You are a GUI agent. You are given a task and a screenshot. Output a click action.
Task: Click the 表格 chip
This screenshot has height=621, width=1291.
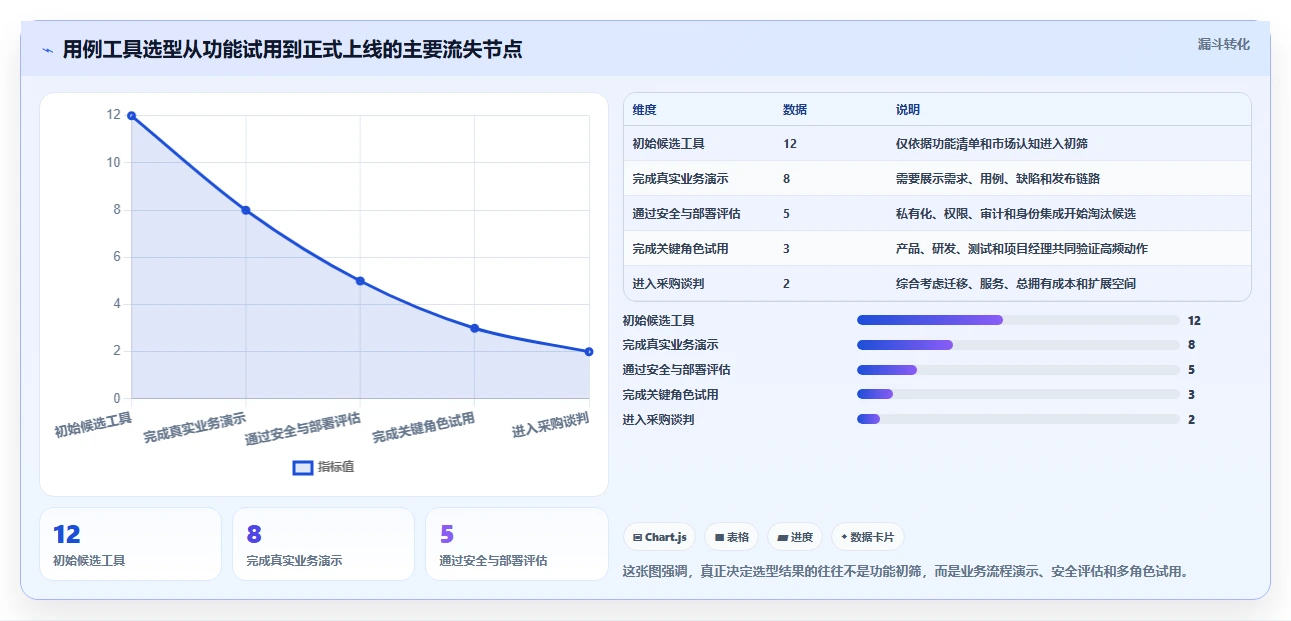(732, 537)
